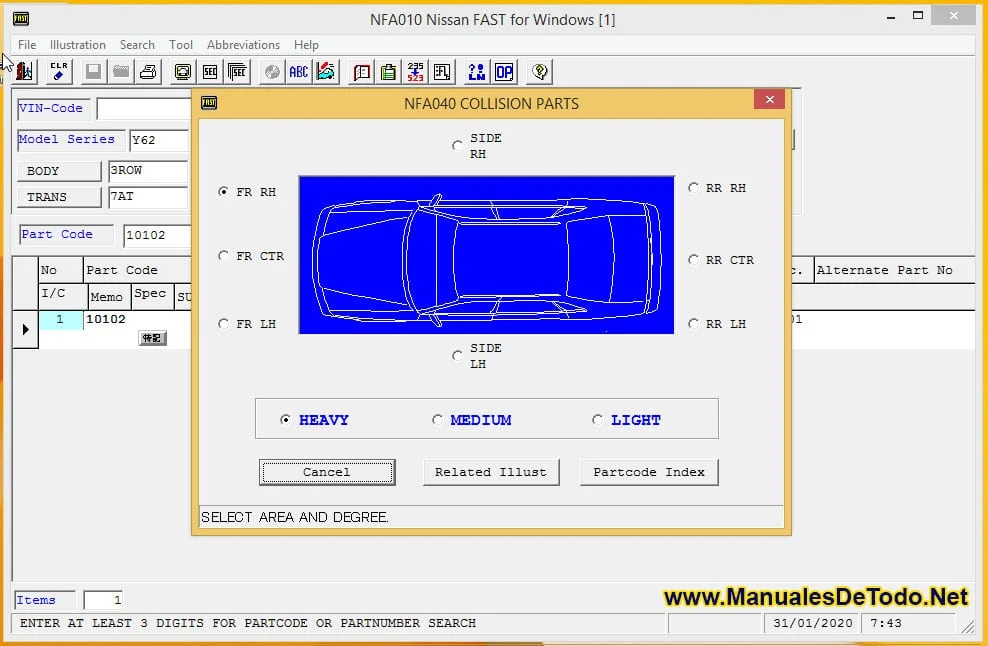The height and width of the screenshot is (646, 988).
Task: Select the RR LH collision area
Action: tap(693, 324)
